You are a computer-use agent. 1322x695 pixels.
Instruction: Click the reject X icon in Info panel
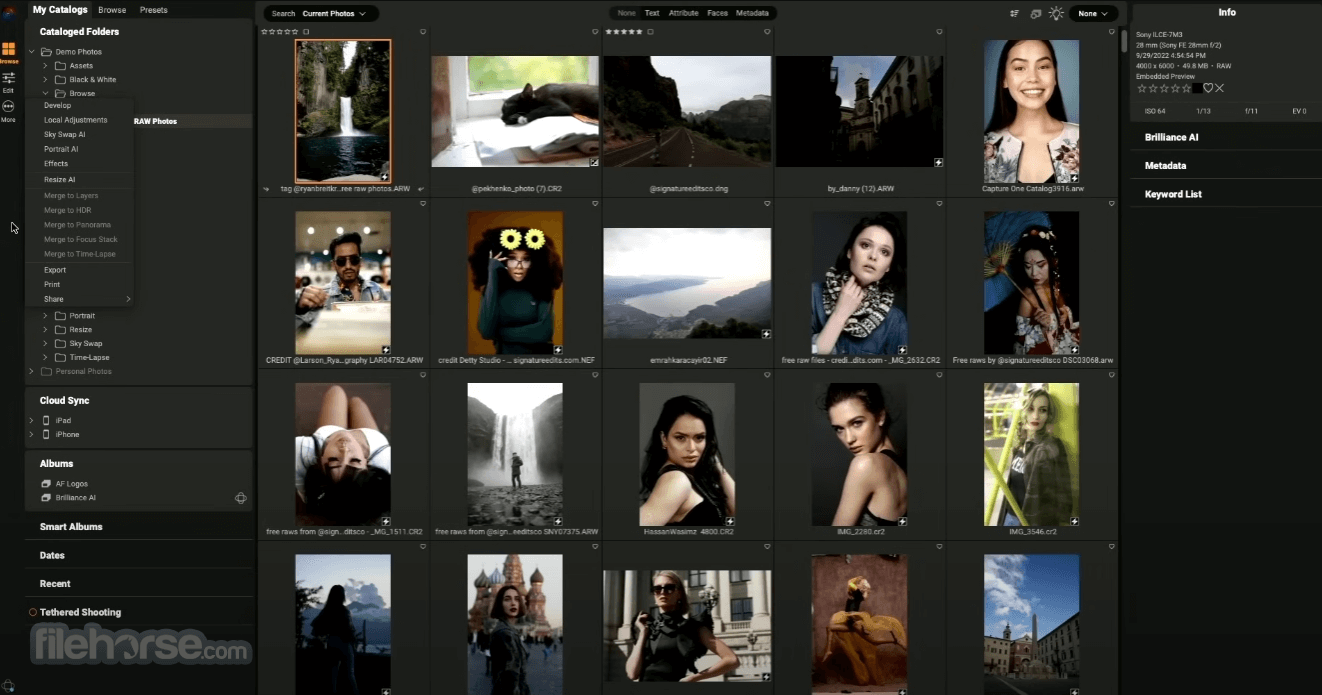(x=1219, y=88)
